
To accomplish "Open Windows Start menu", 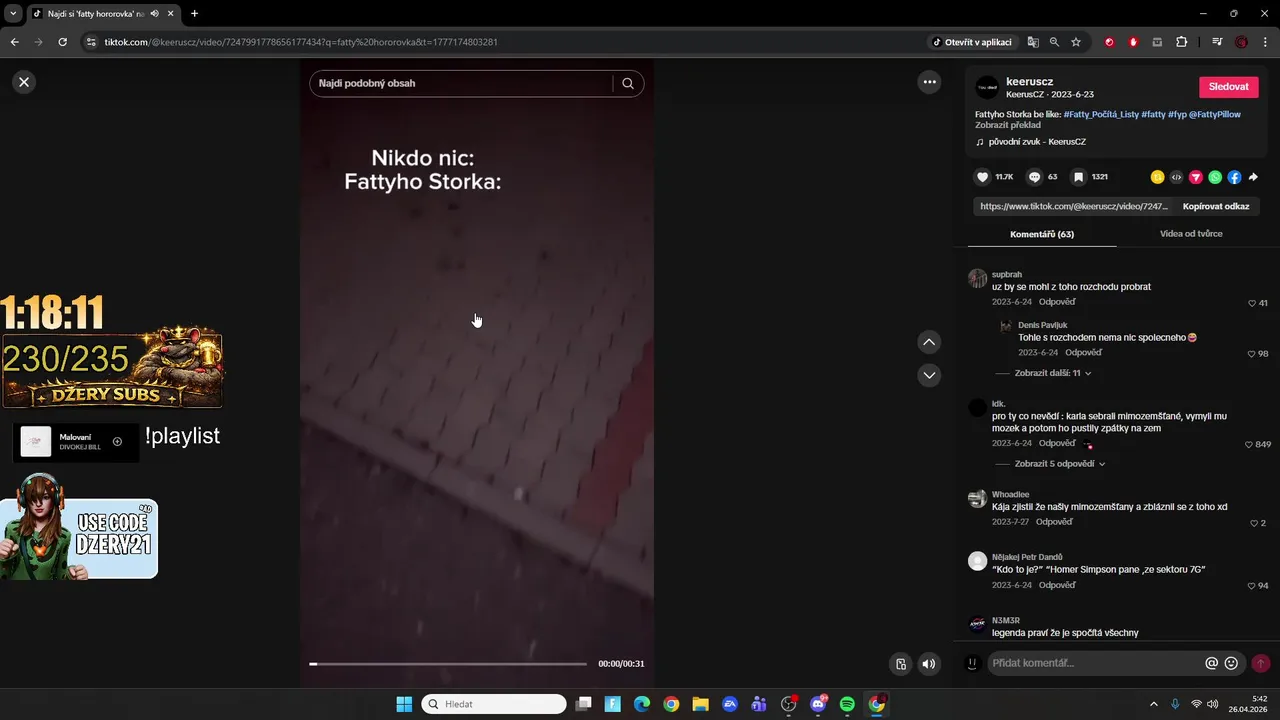I will pos(404,704).
